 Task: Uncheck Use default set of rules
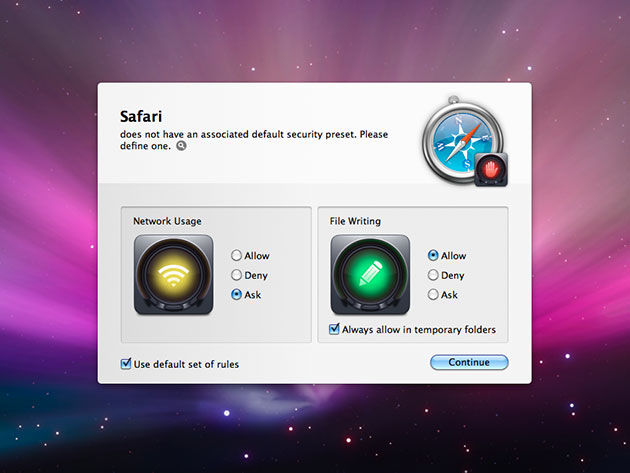pos(126,364)
